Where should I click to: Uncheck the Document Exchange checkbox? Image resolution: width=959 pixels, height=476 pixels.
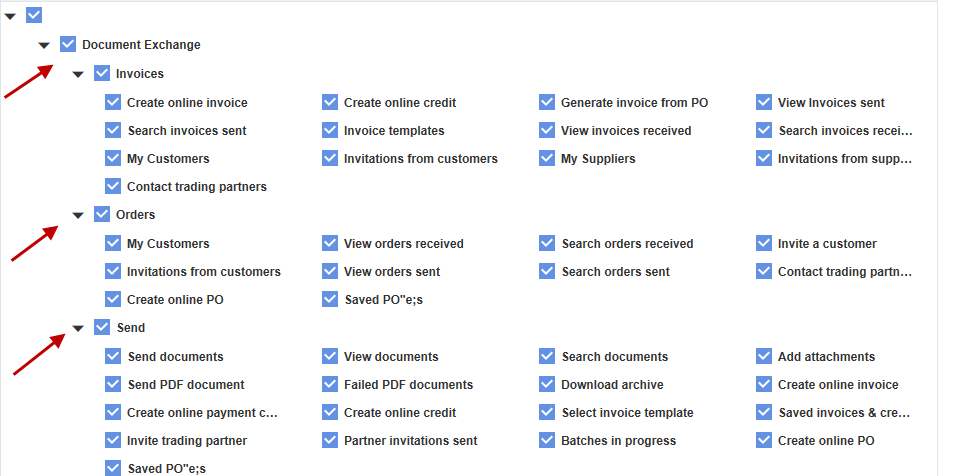[x=68, y=44]
